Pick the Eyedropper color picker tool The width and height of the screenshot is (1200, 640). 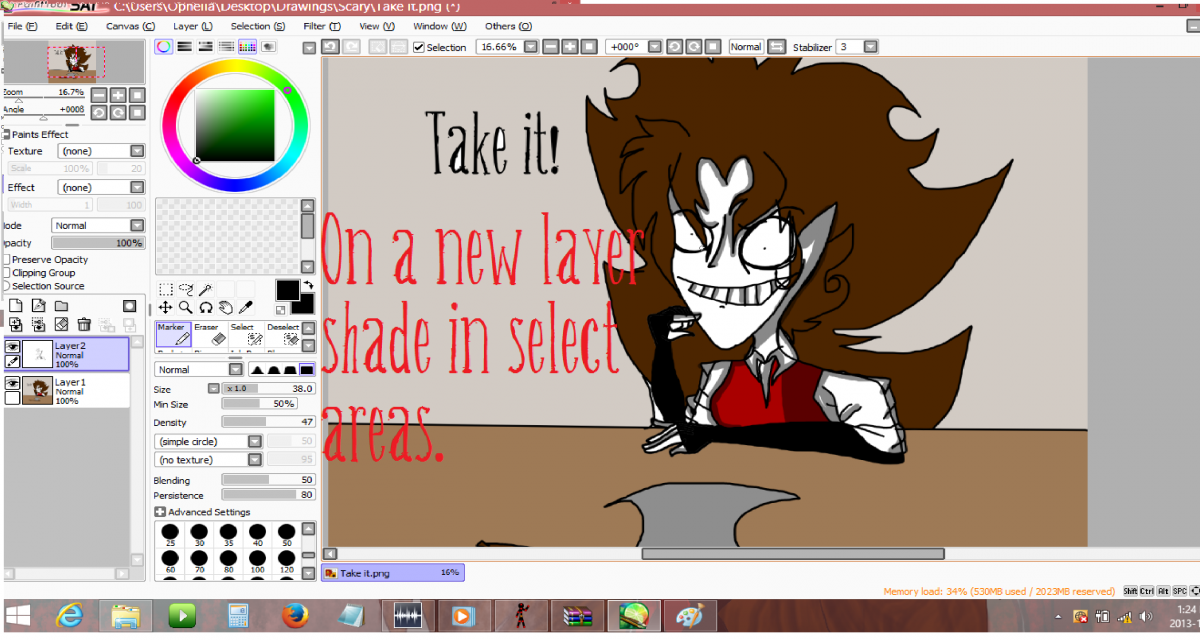pyautogui.click(x=245, y=307)
